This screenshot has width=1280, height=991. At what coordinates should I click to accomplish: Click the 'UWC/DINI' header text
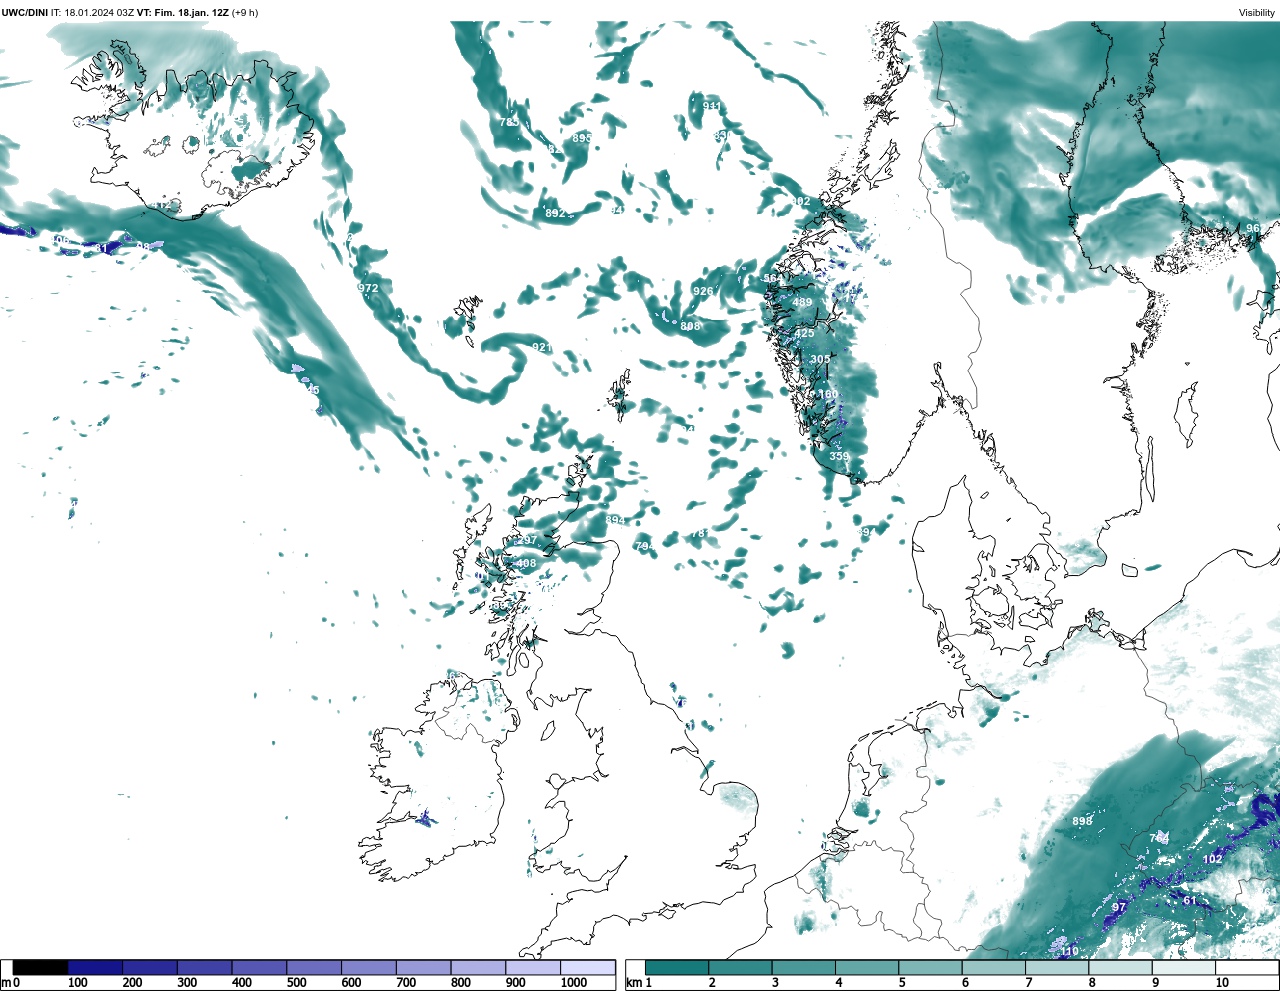24,12
